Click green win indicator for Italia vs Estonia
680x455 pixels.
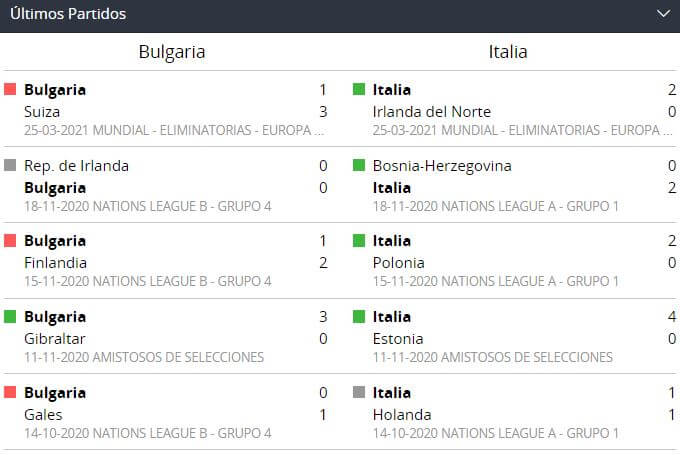[x=359, y=317]
